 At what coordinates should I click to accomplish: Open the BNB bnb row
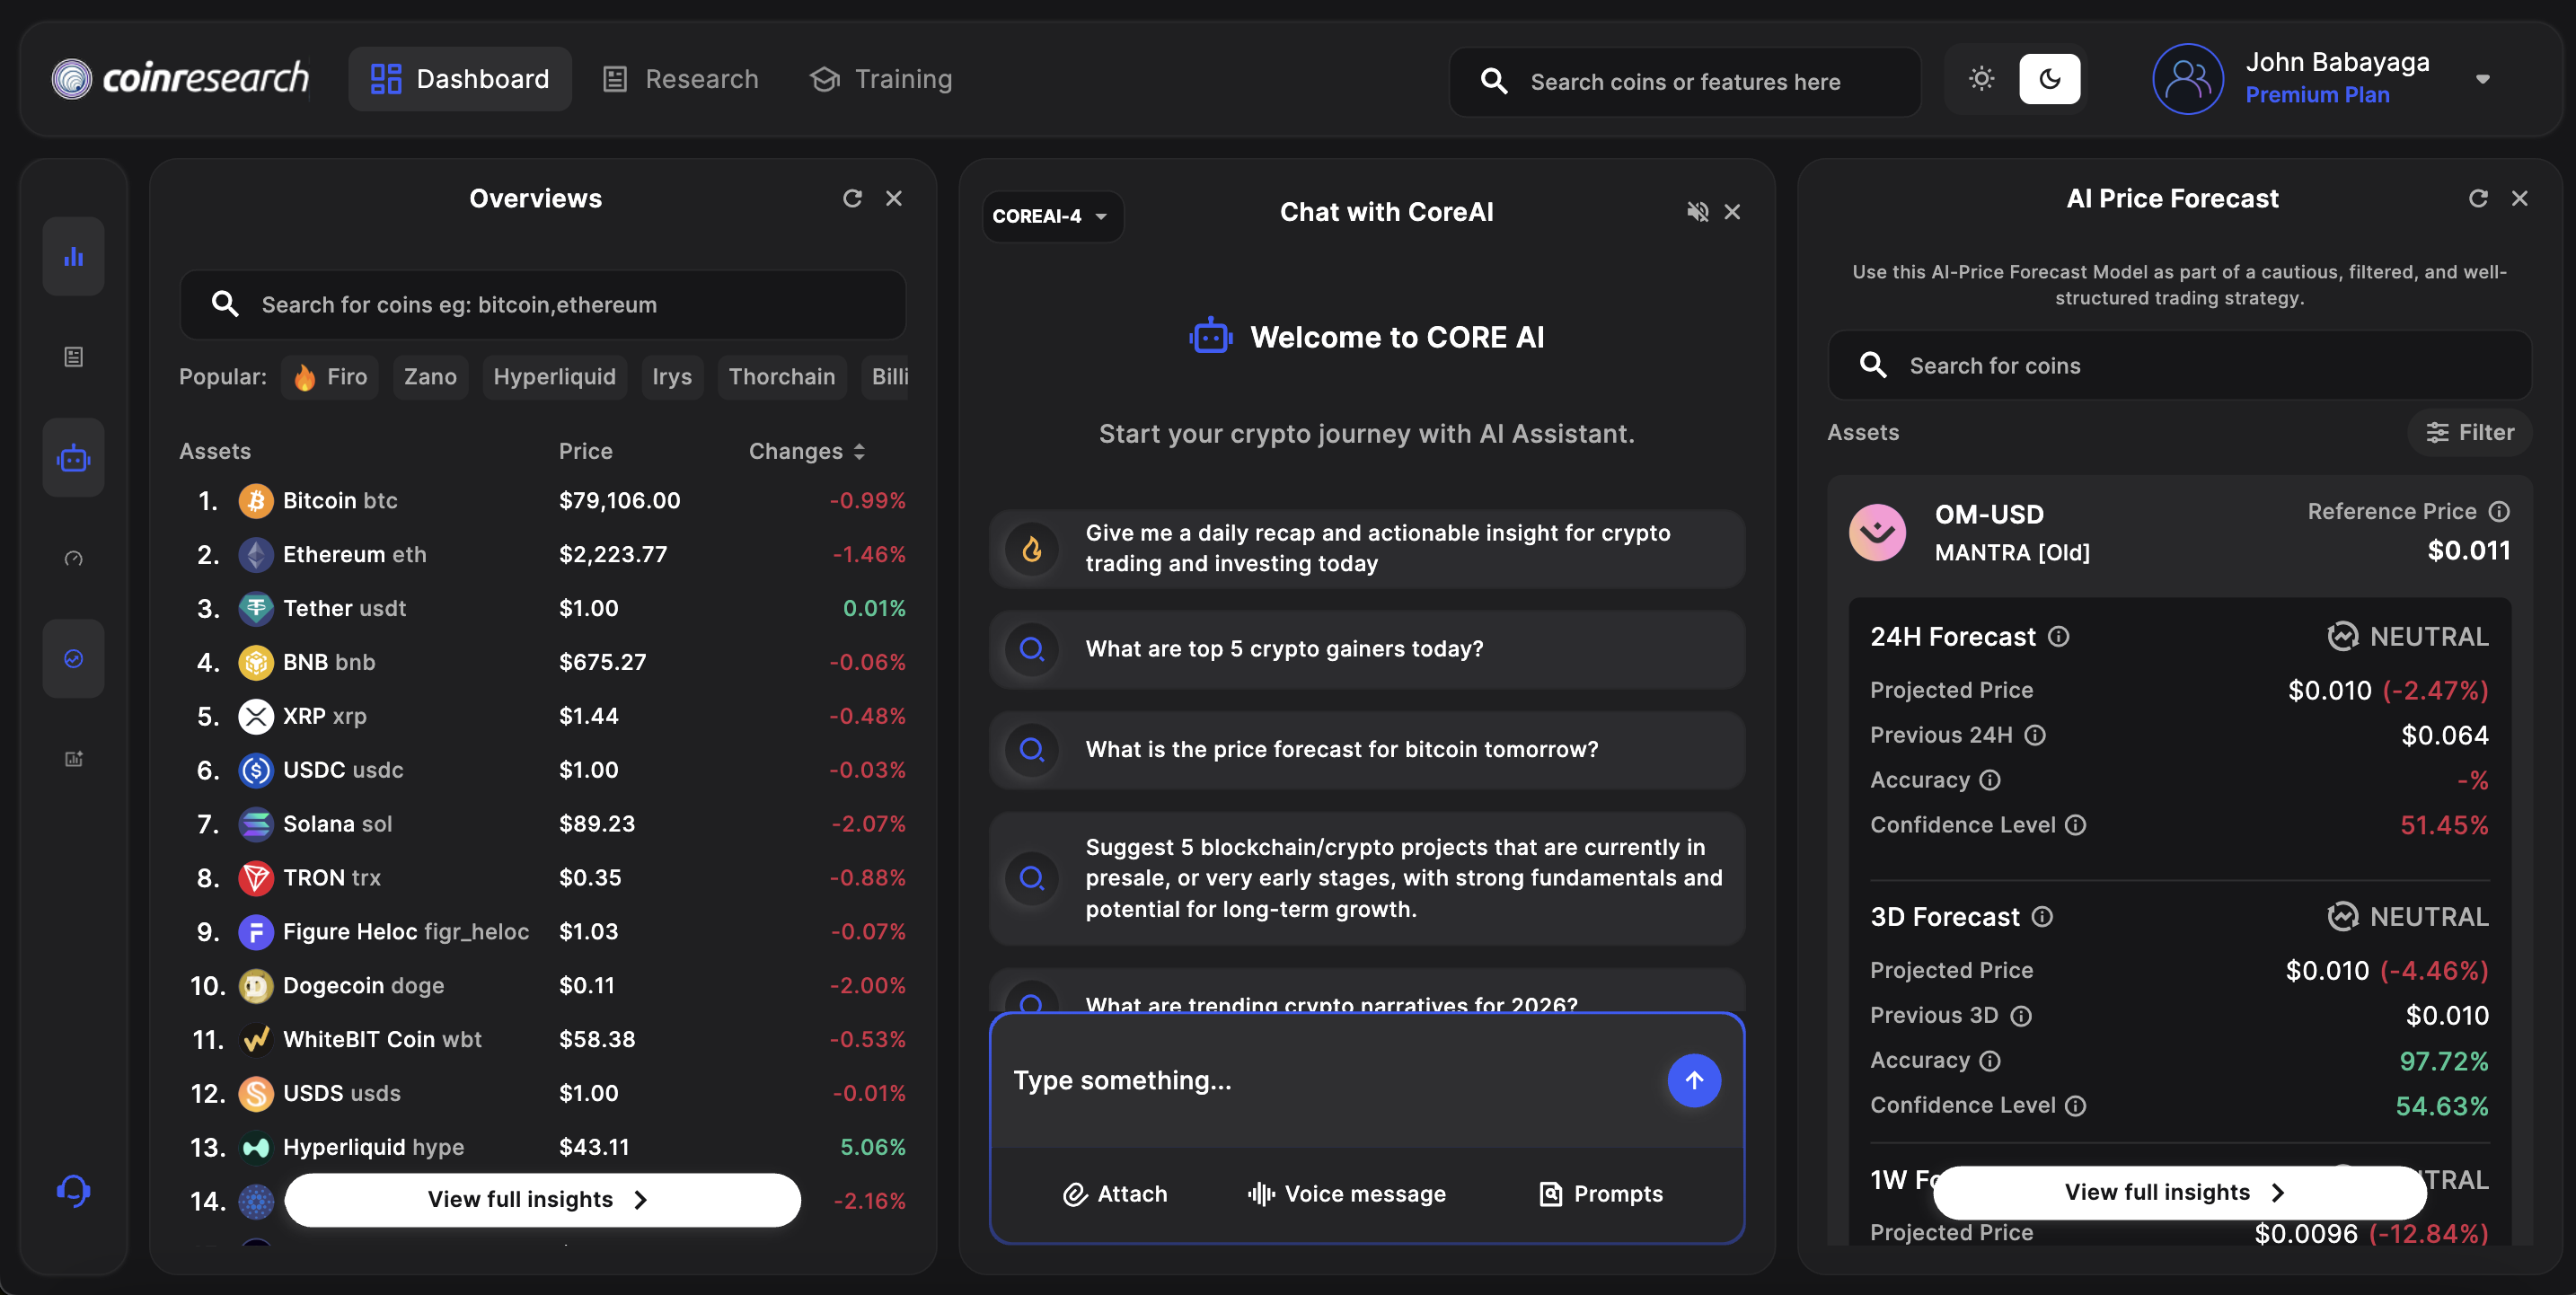pyautogui.click(x=543, y=662)
